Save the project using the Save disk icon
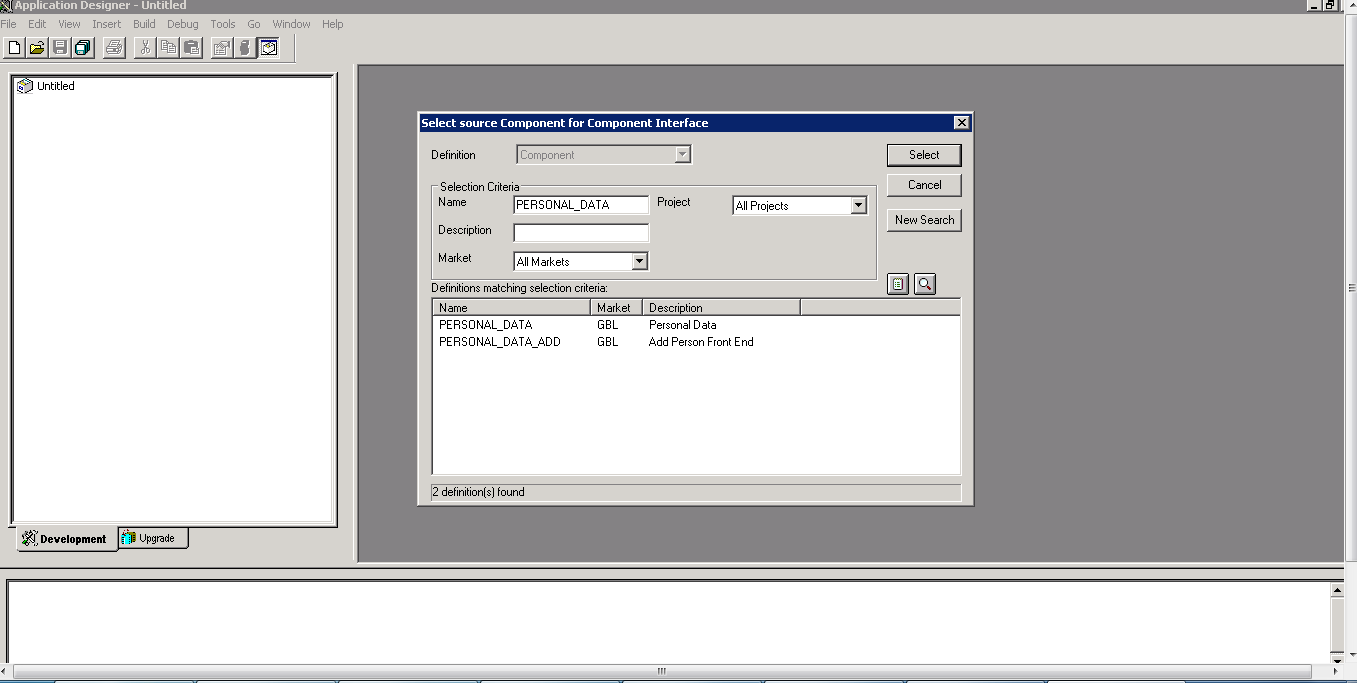This screenshot has height=683, width=1357. (x=59, y=46)
